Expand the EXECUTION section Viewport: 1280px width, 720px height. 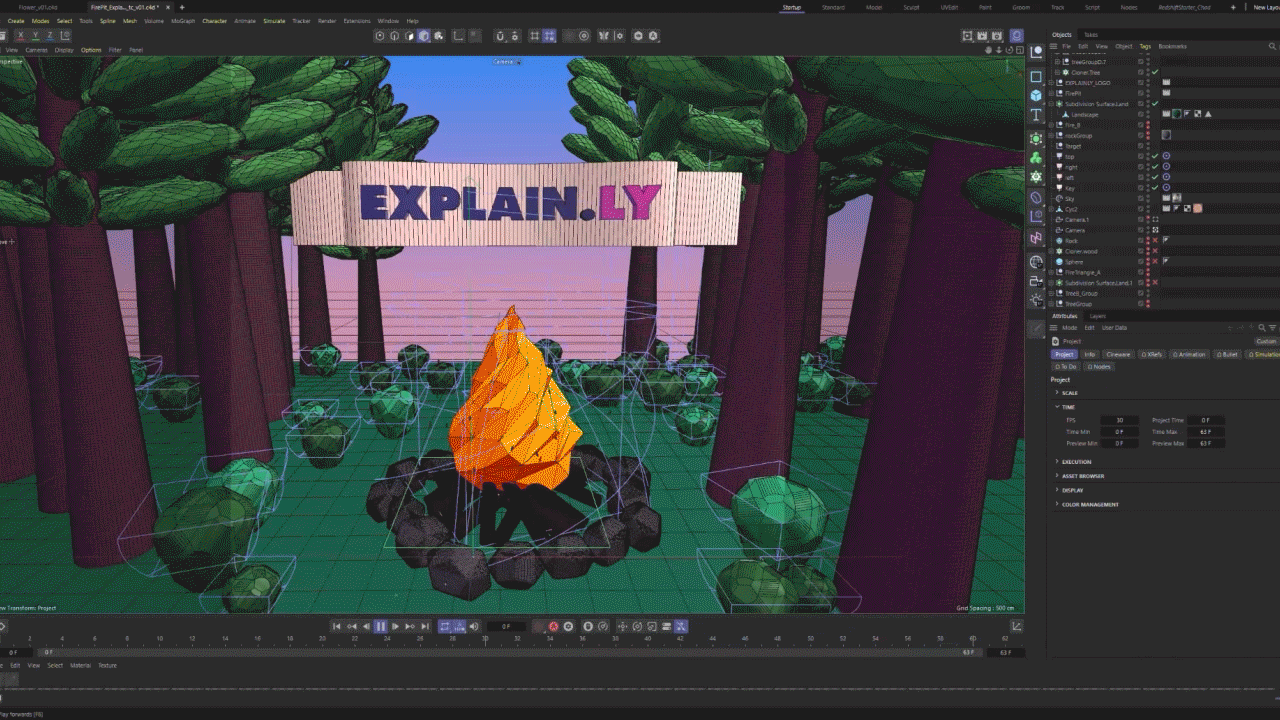pos(1057,462)
